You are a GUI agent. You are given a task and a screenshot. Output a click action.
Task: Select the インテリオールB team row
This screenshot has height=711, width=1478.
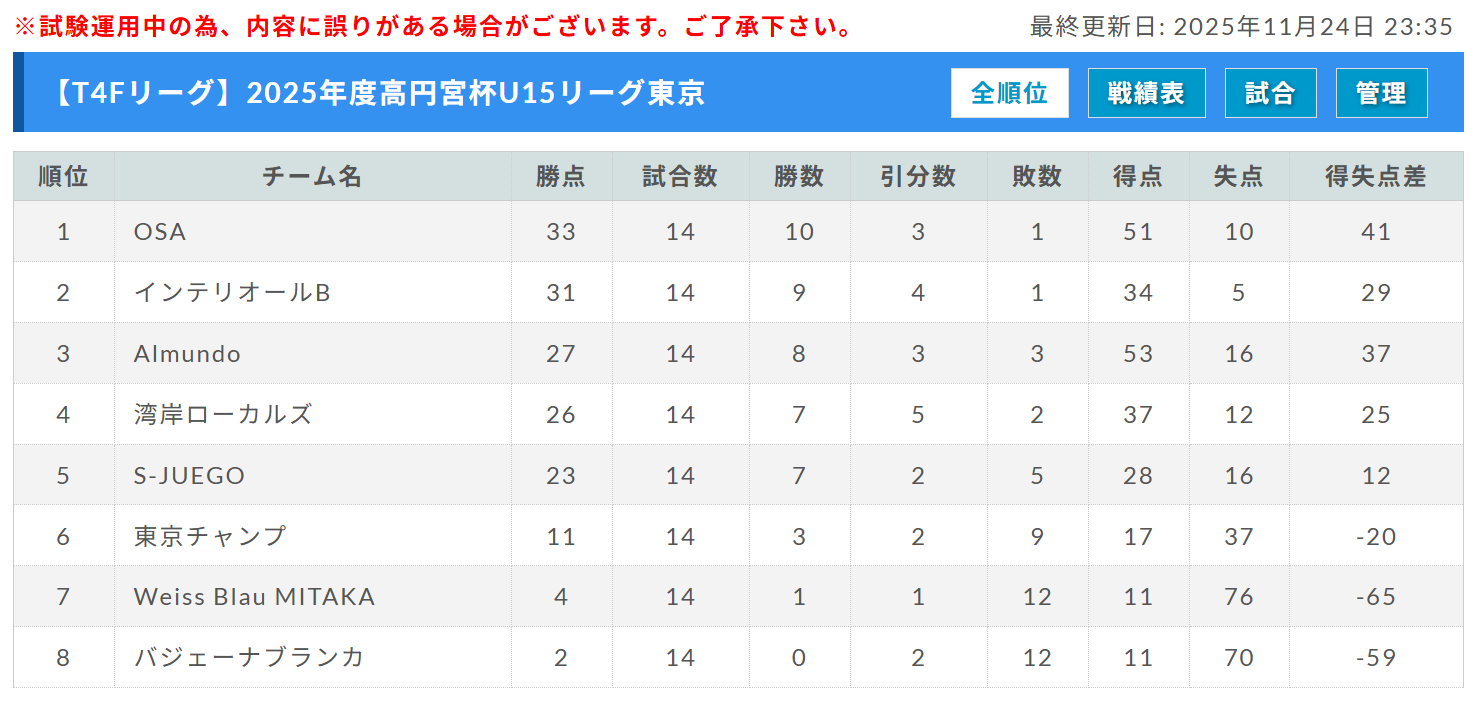[232, 293]
